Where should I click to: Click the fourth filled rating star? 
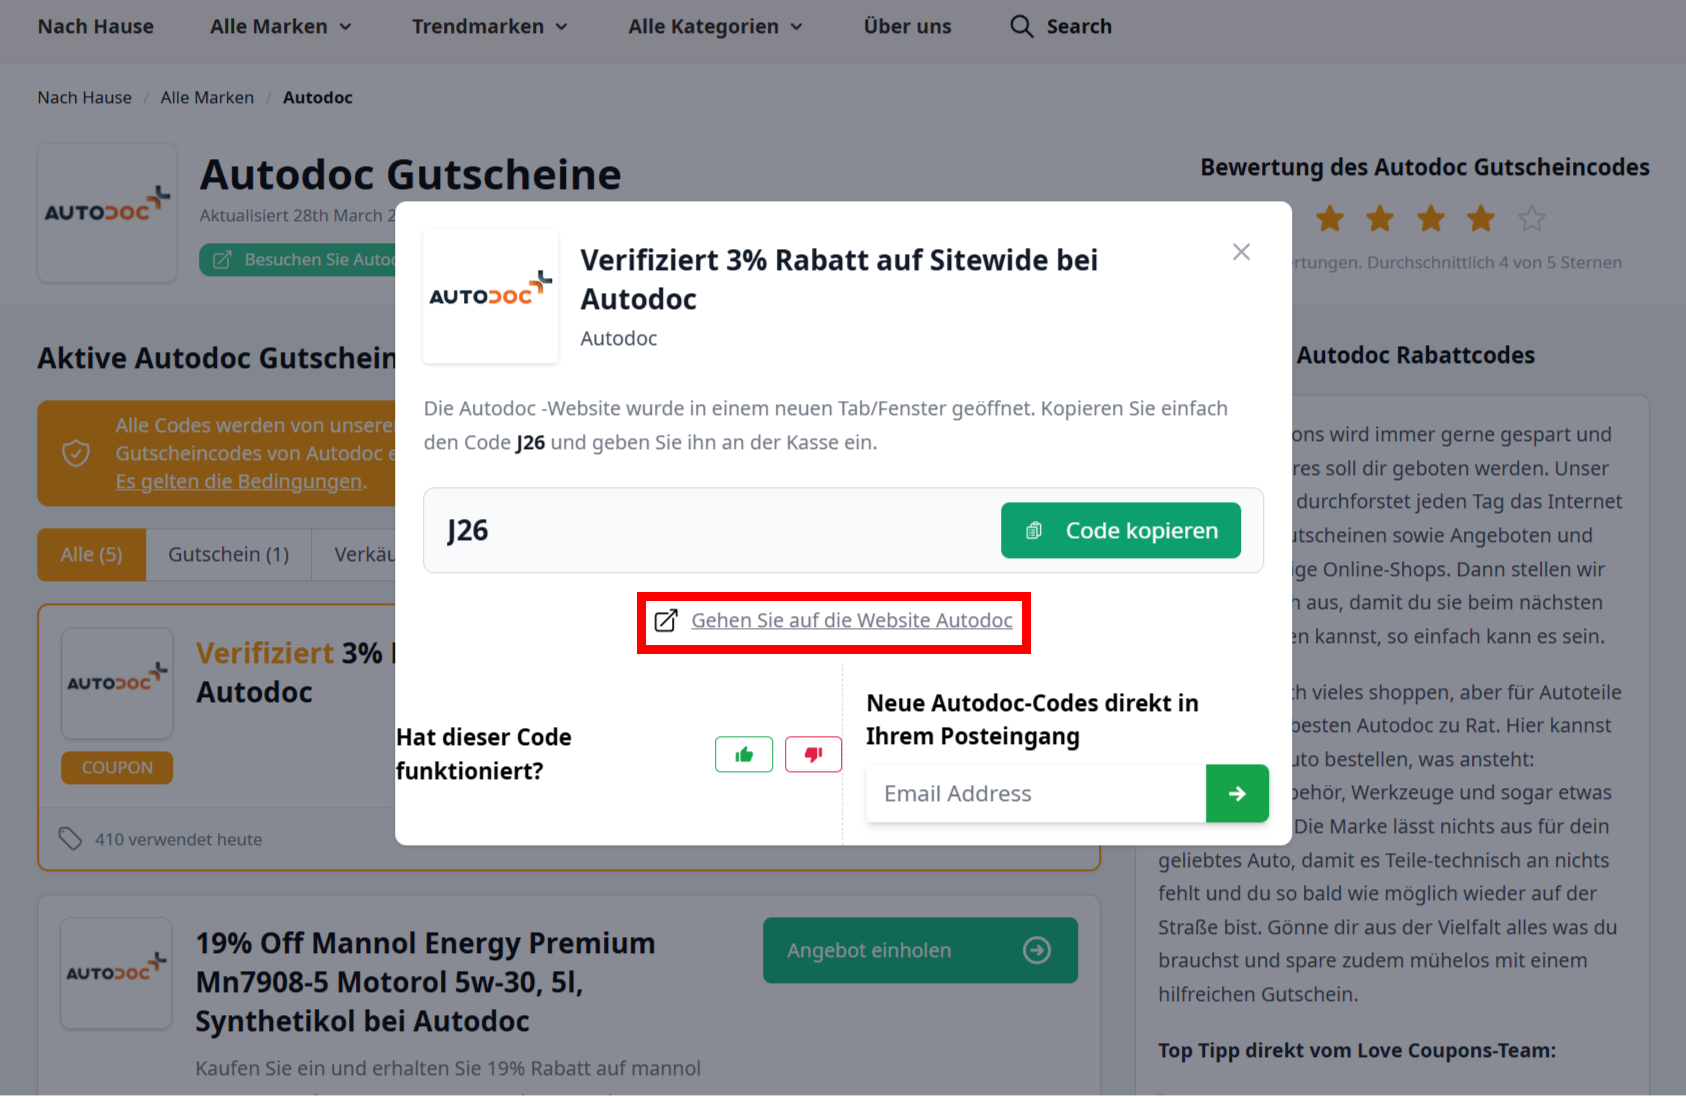click(x=1481, y=218)
